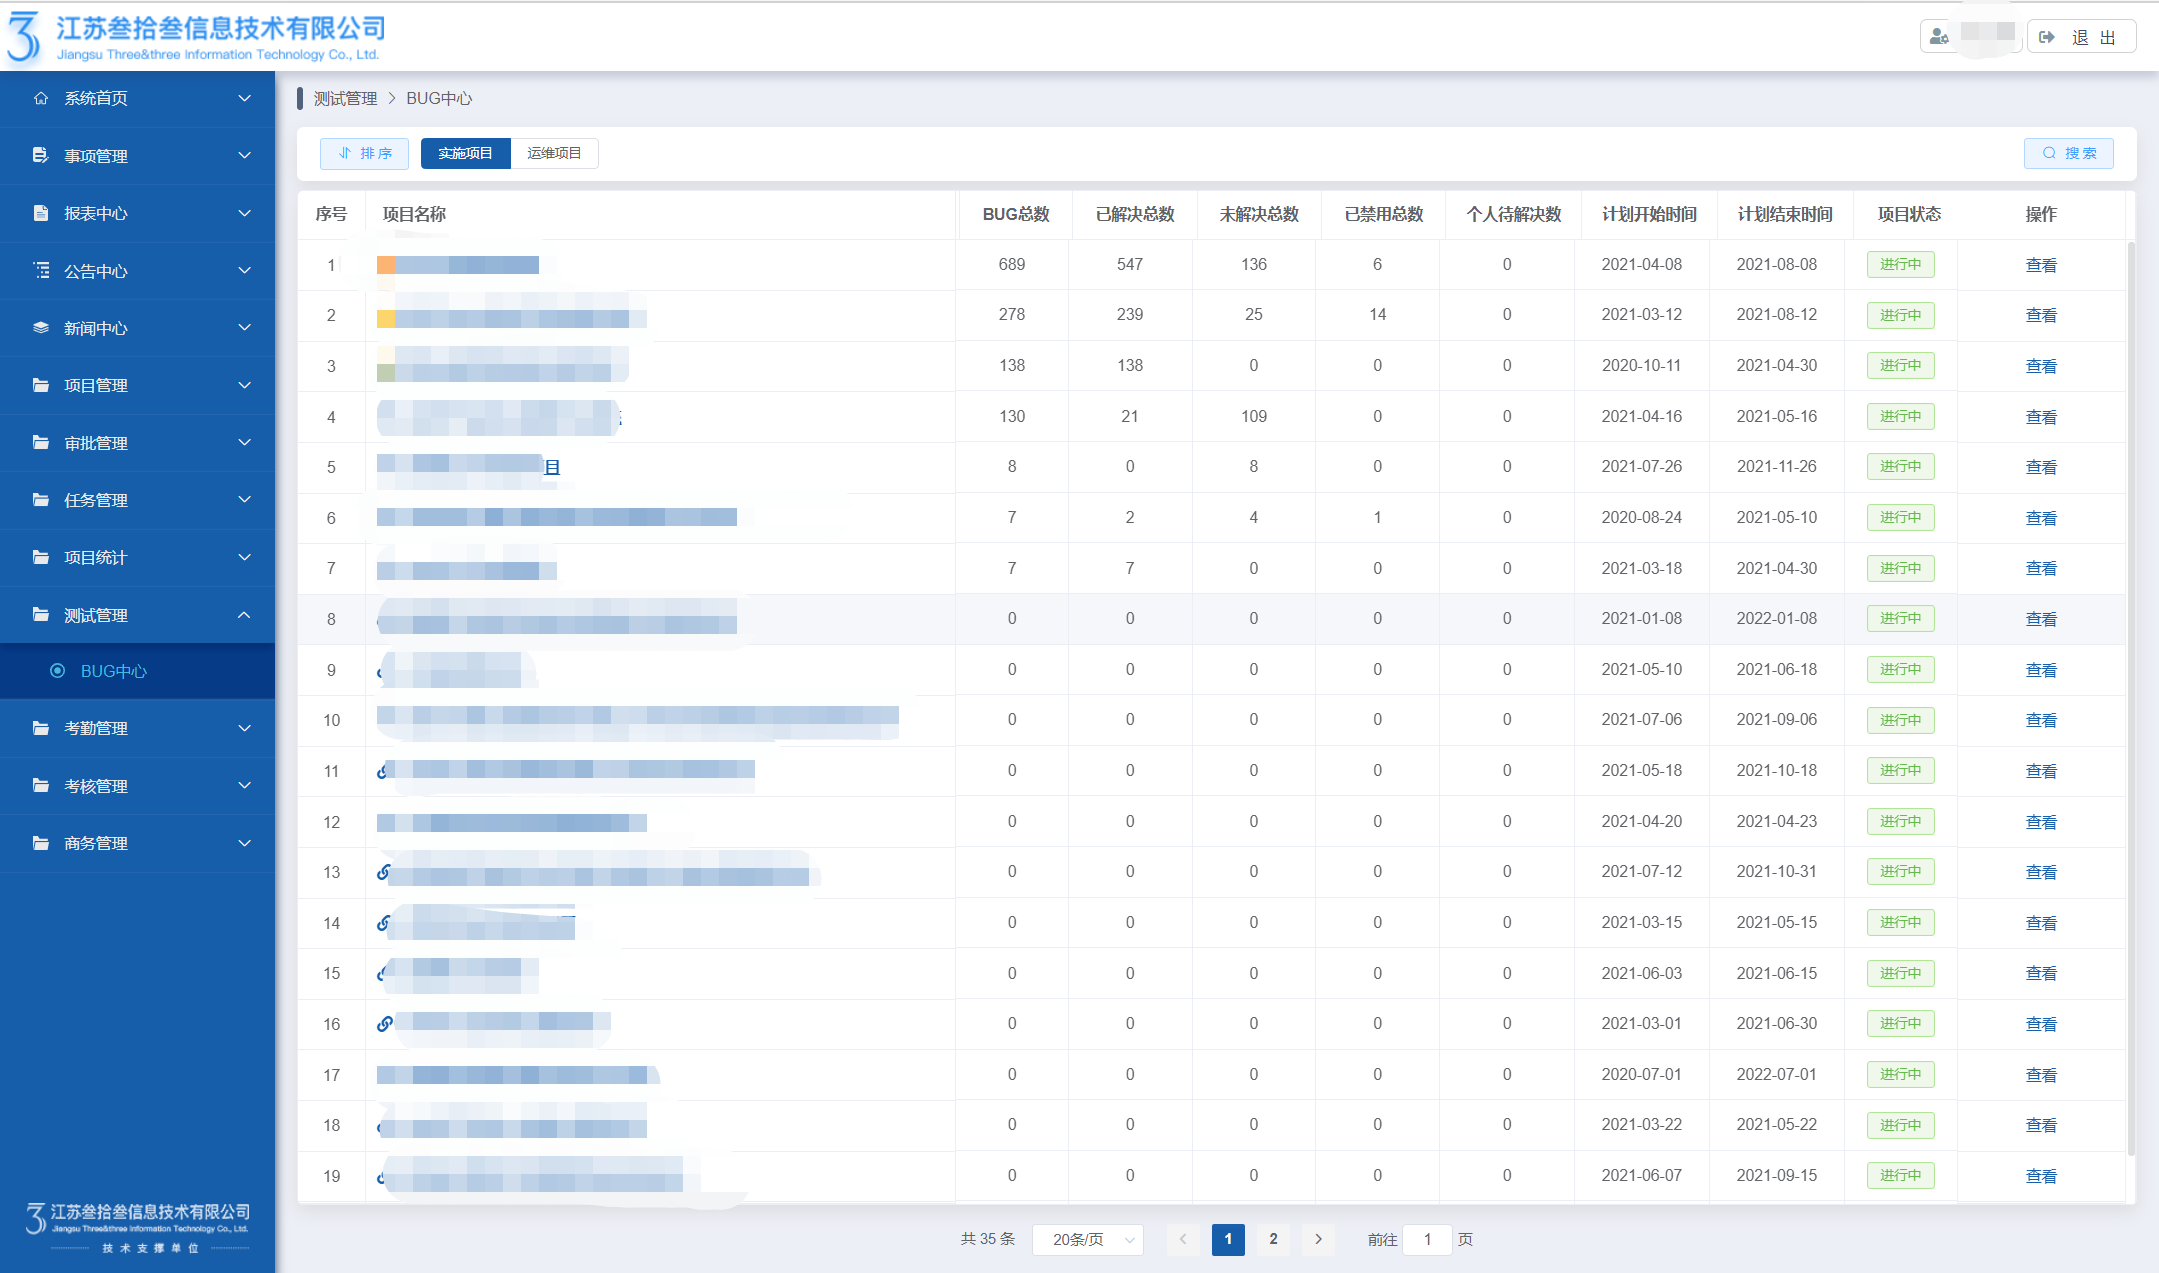The width and height of the screenshot is (2159, 1273).
Task: Click the home icon beside 系统首页
Action: 41,98
